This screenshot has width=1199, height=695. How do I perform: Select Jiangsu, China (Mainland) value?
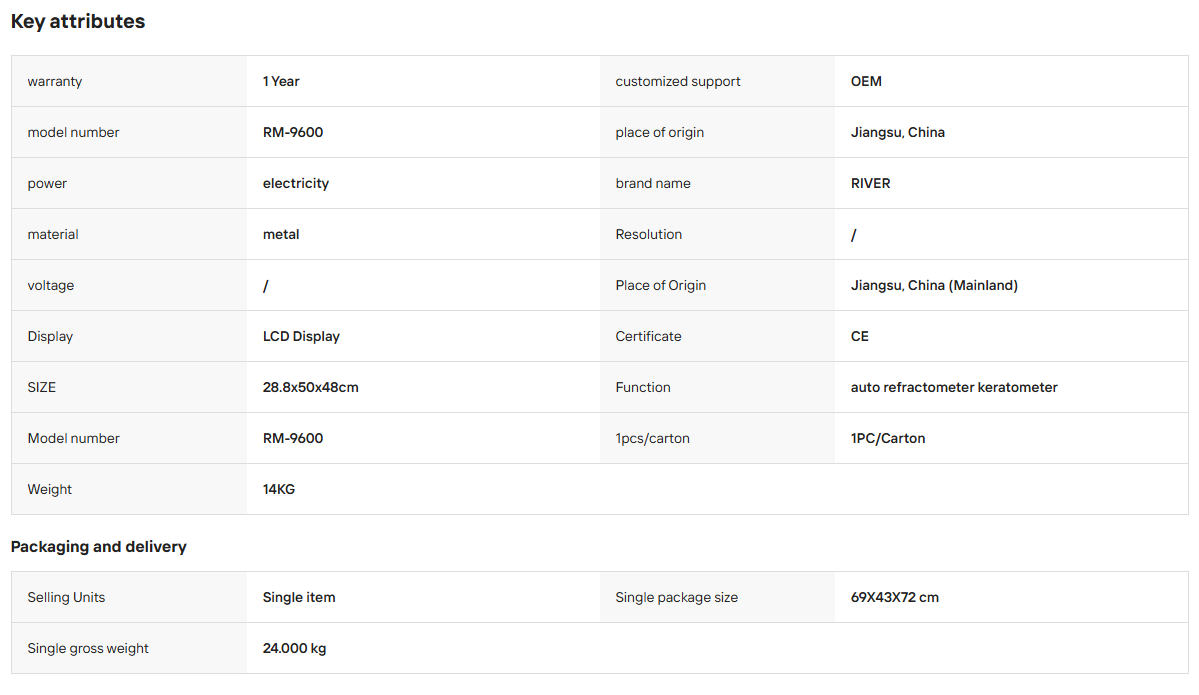[x=934, y=285]
